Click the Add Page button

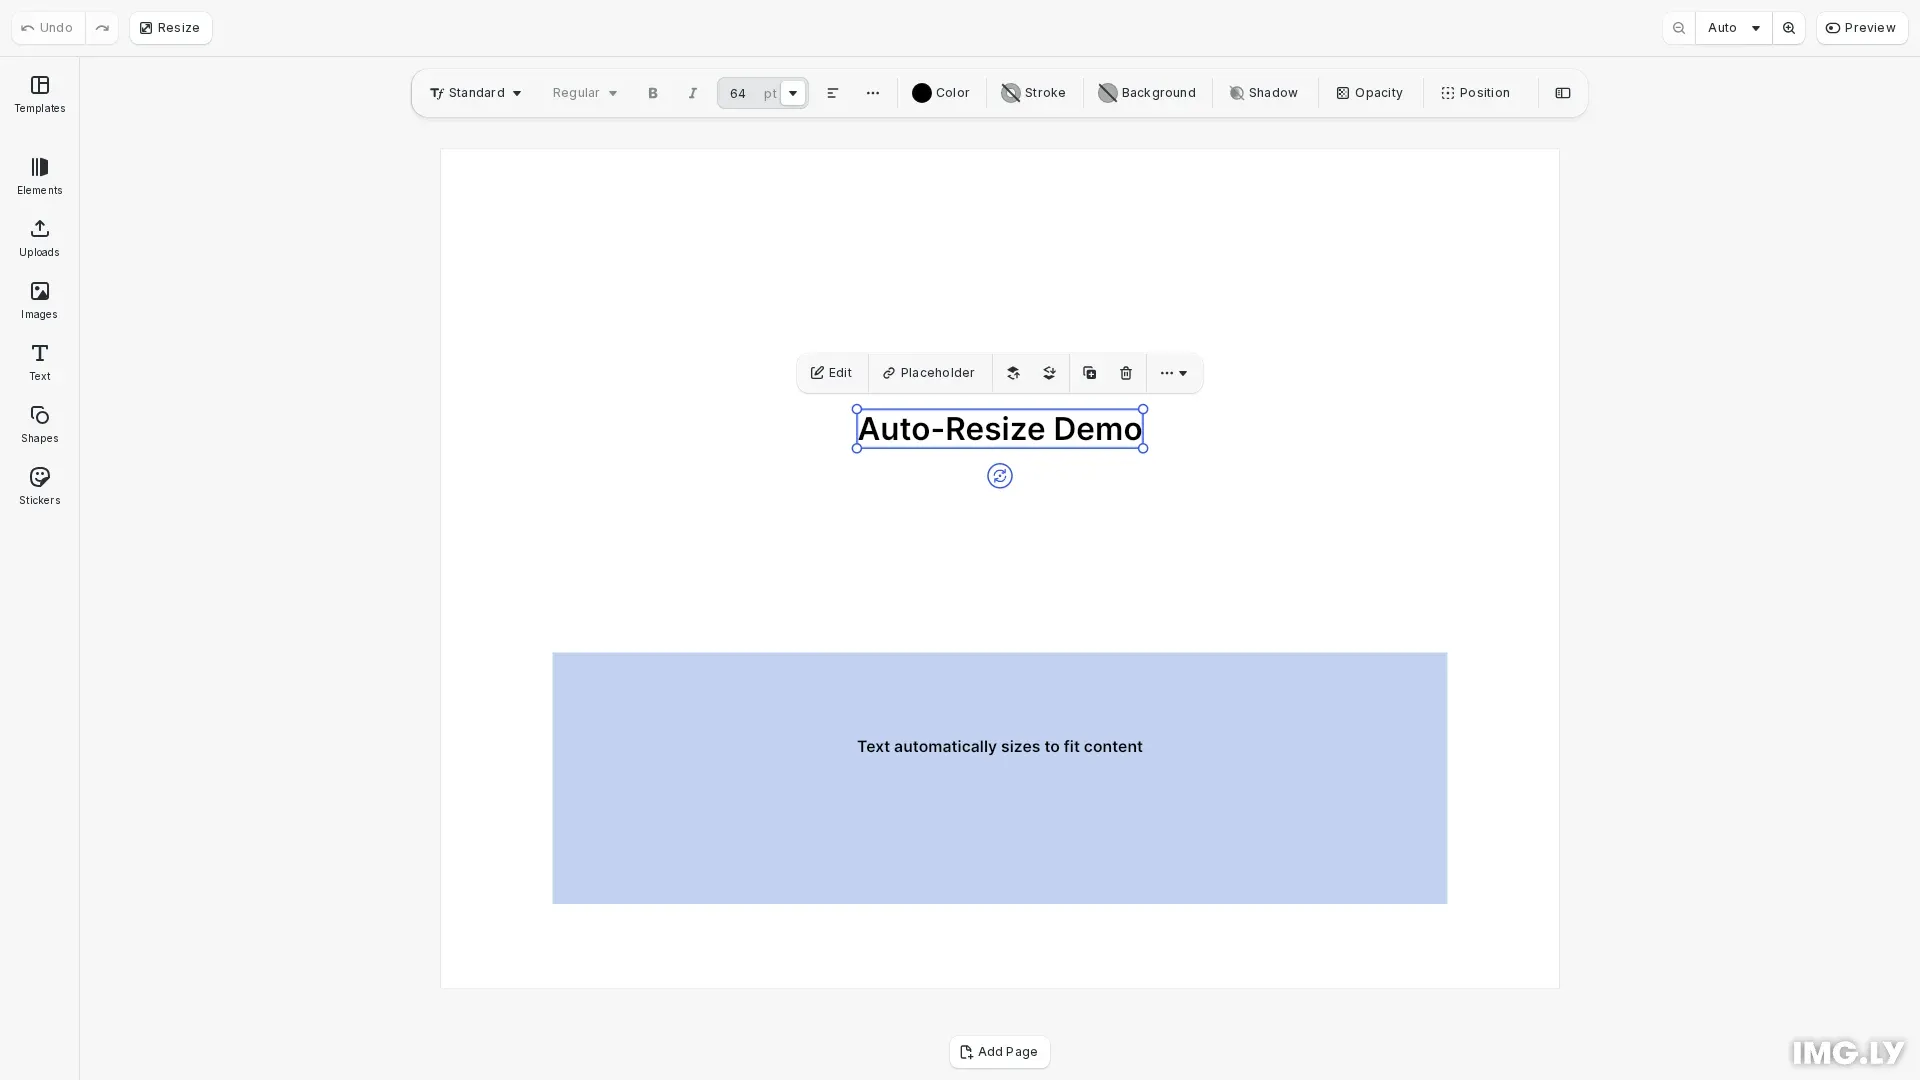tap(999, 1052)
